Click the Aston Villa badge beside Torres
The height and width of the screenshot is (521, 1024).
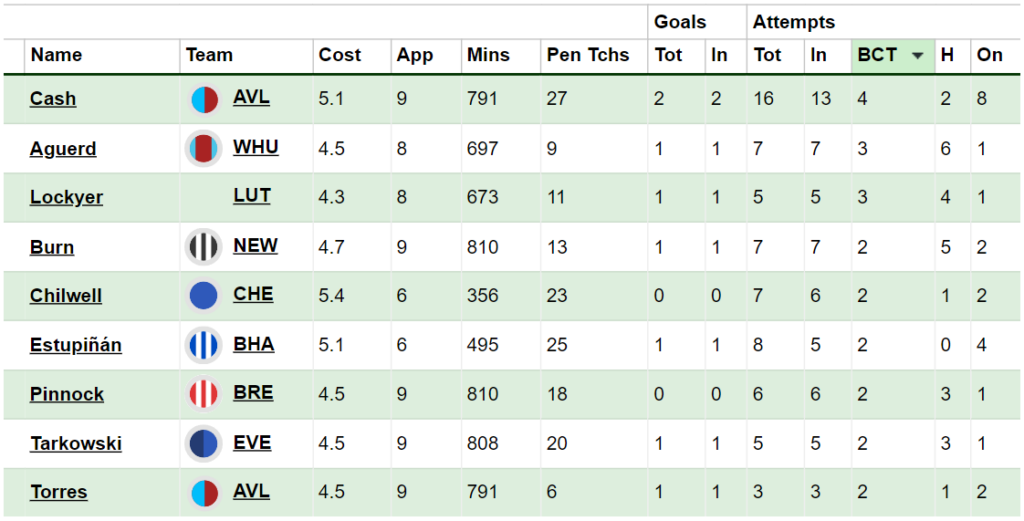tap(204, 493)
